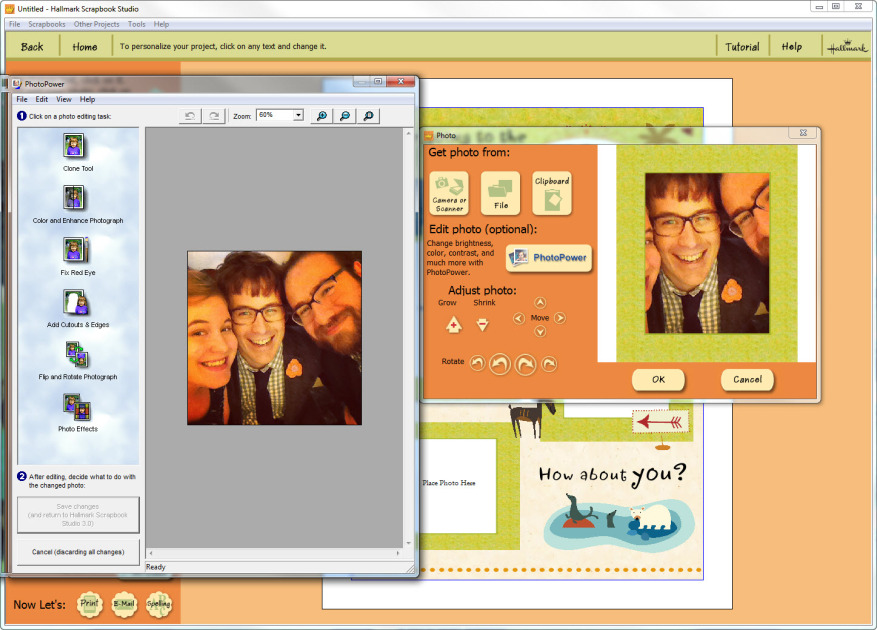Click the Shrink photo arrow icon
Screen dimensions: 877x630
(482, 325)
